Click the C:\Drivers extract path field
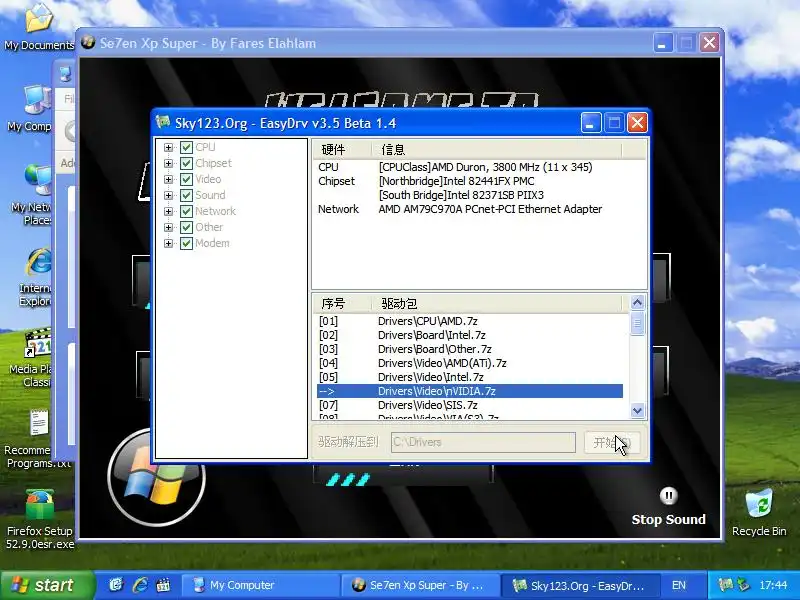The image size is (800, 600). tap(483, 442)
